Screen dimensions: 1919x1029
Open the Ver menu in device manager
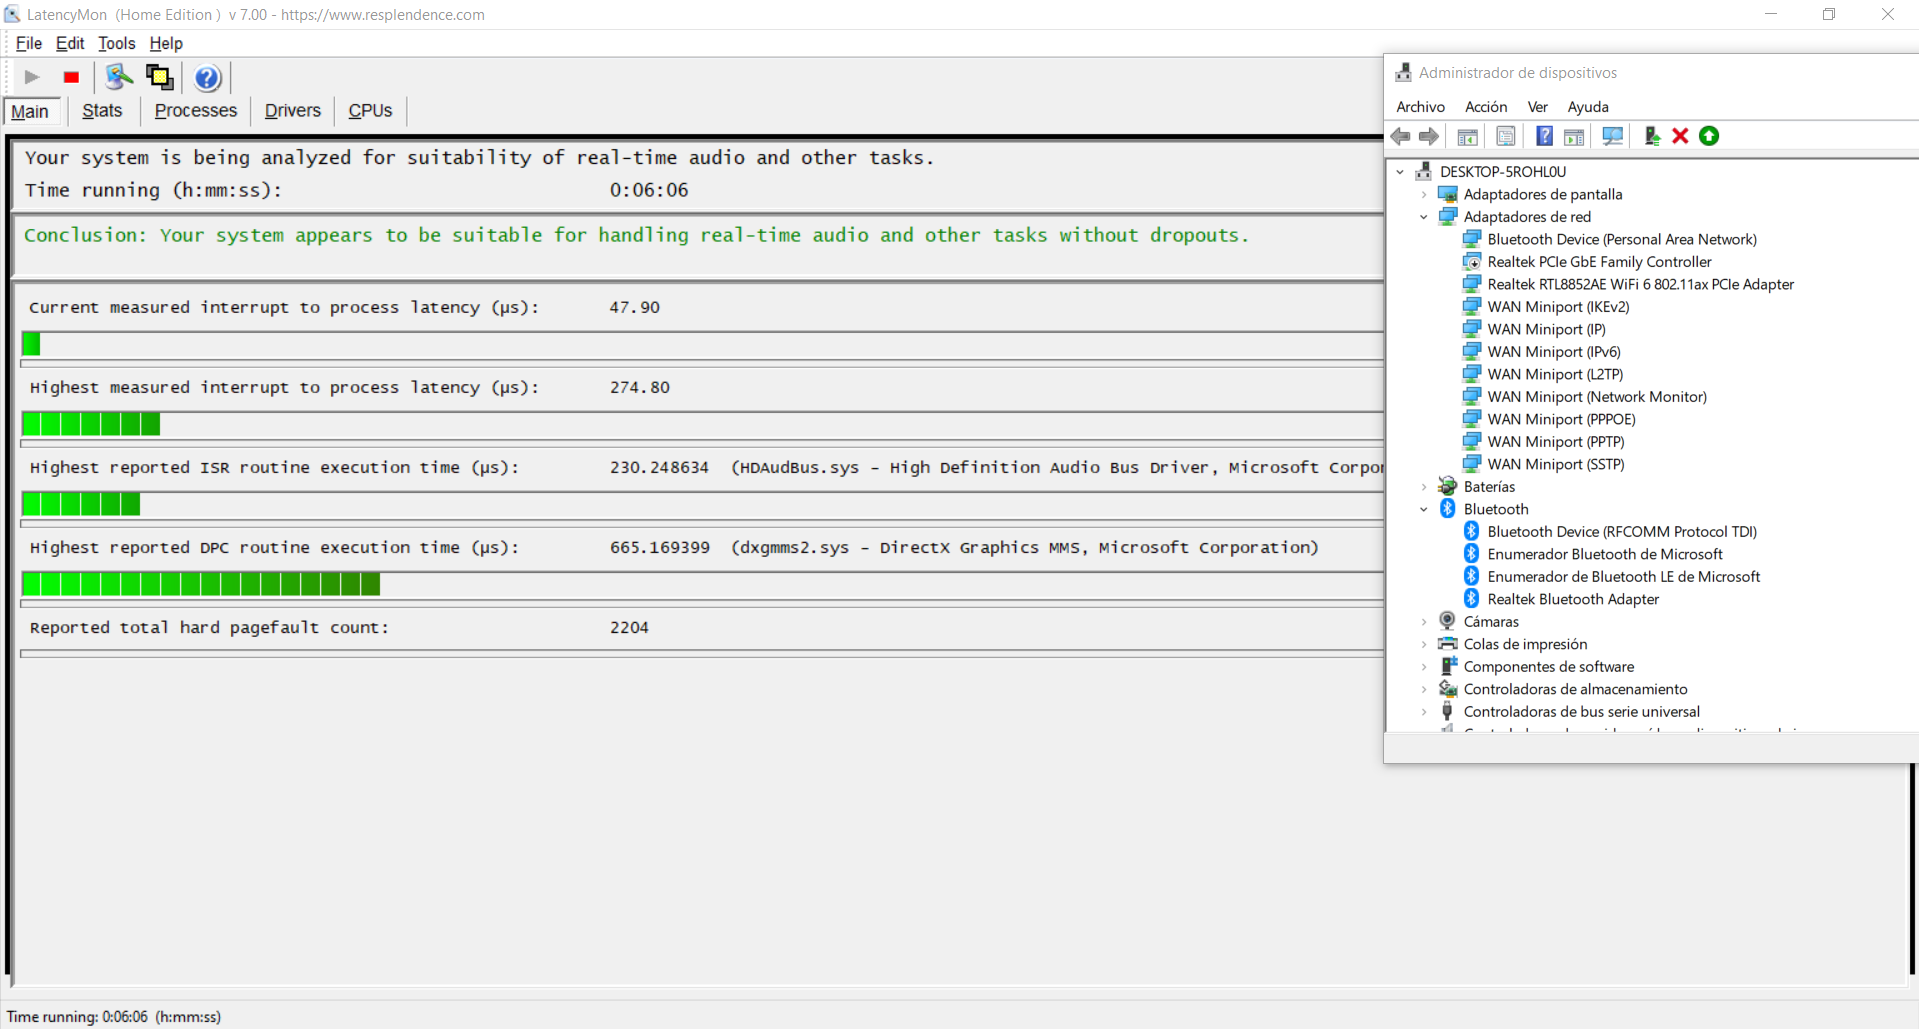pos(1538,107)
